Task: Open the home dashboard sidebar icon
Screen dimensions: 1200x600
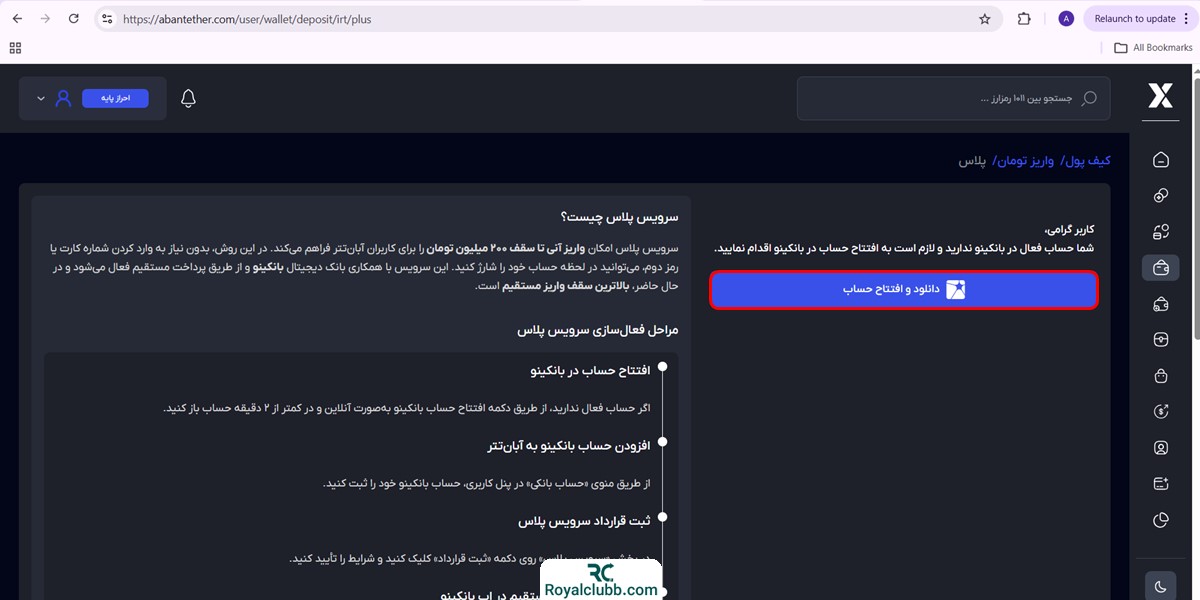Action: (x=1160, y=160)
